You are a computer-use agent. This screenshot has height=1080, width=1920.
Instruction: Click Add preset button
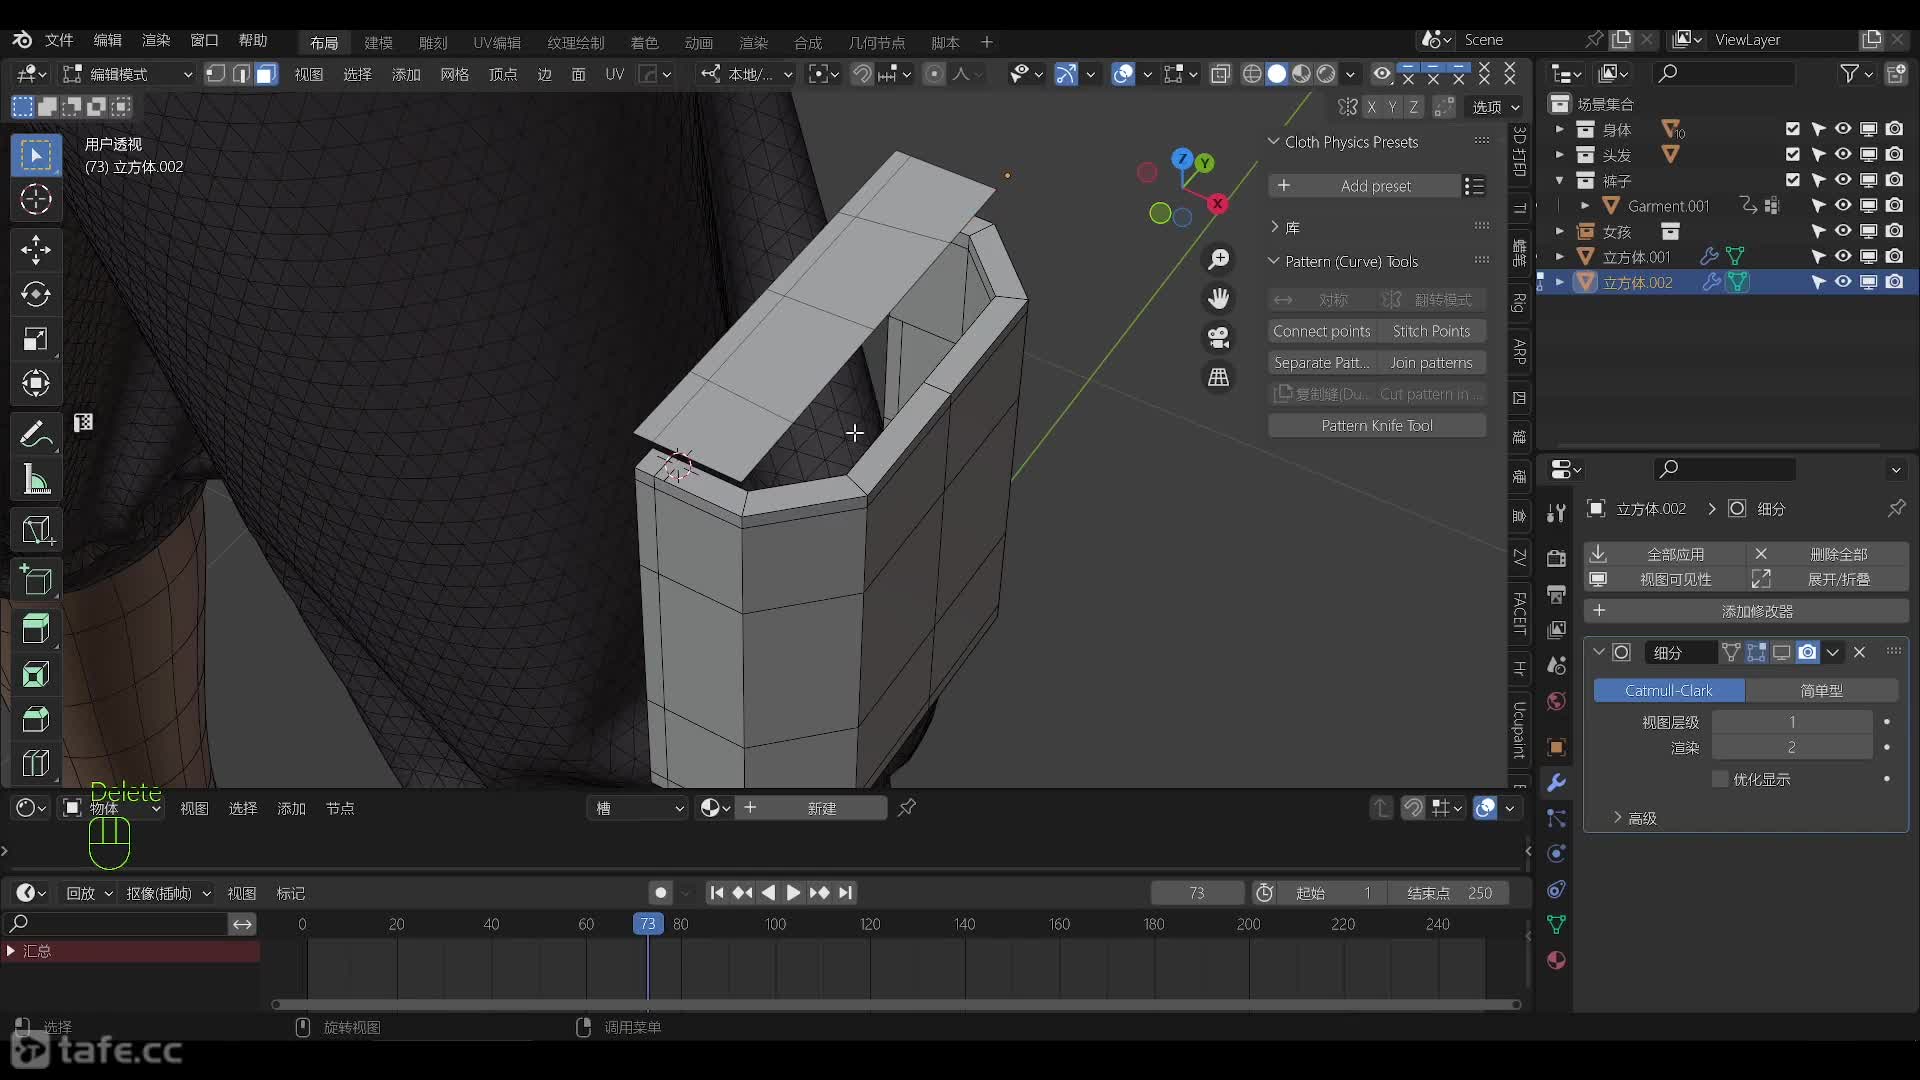coord(1364,186)
